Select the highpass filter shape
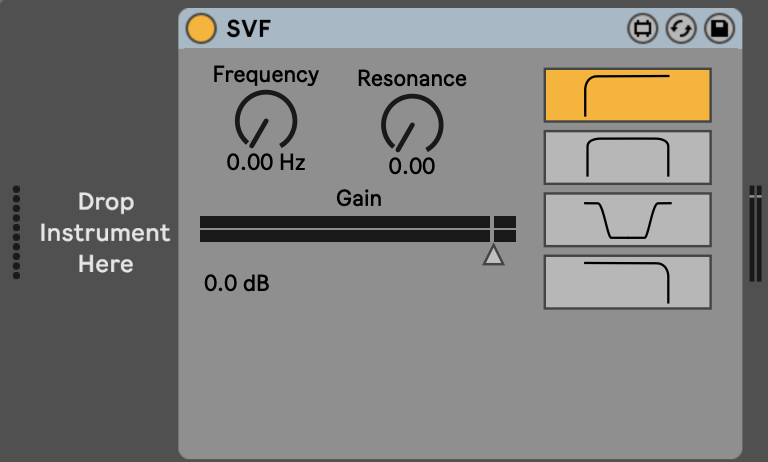This screenshot has height=462, width=768. (627, 95)
